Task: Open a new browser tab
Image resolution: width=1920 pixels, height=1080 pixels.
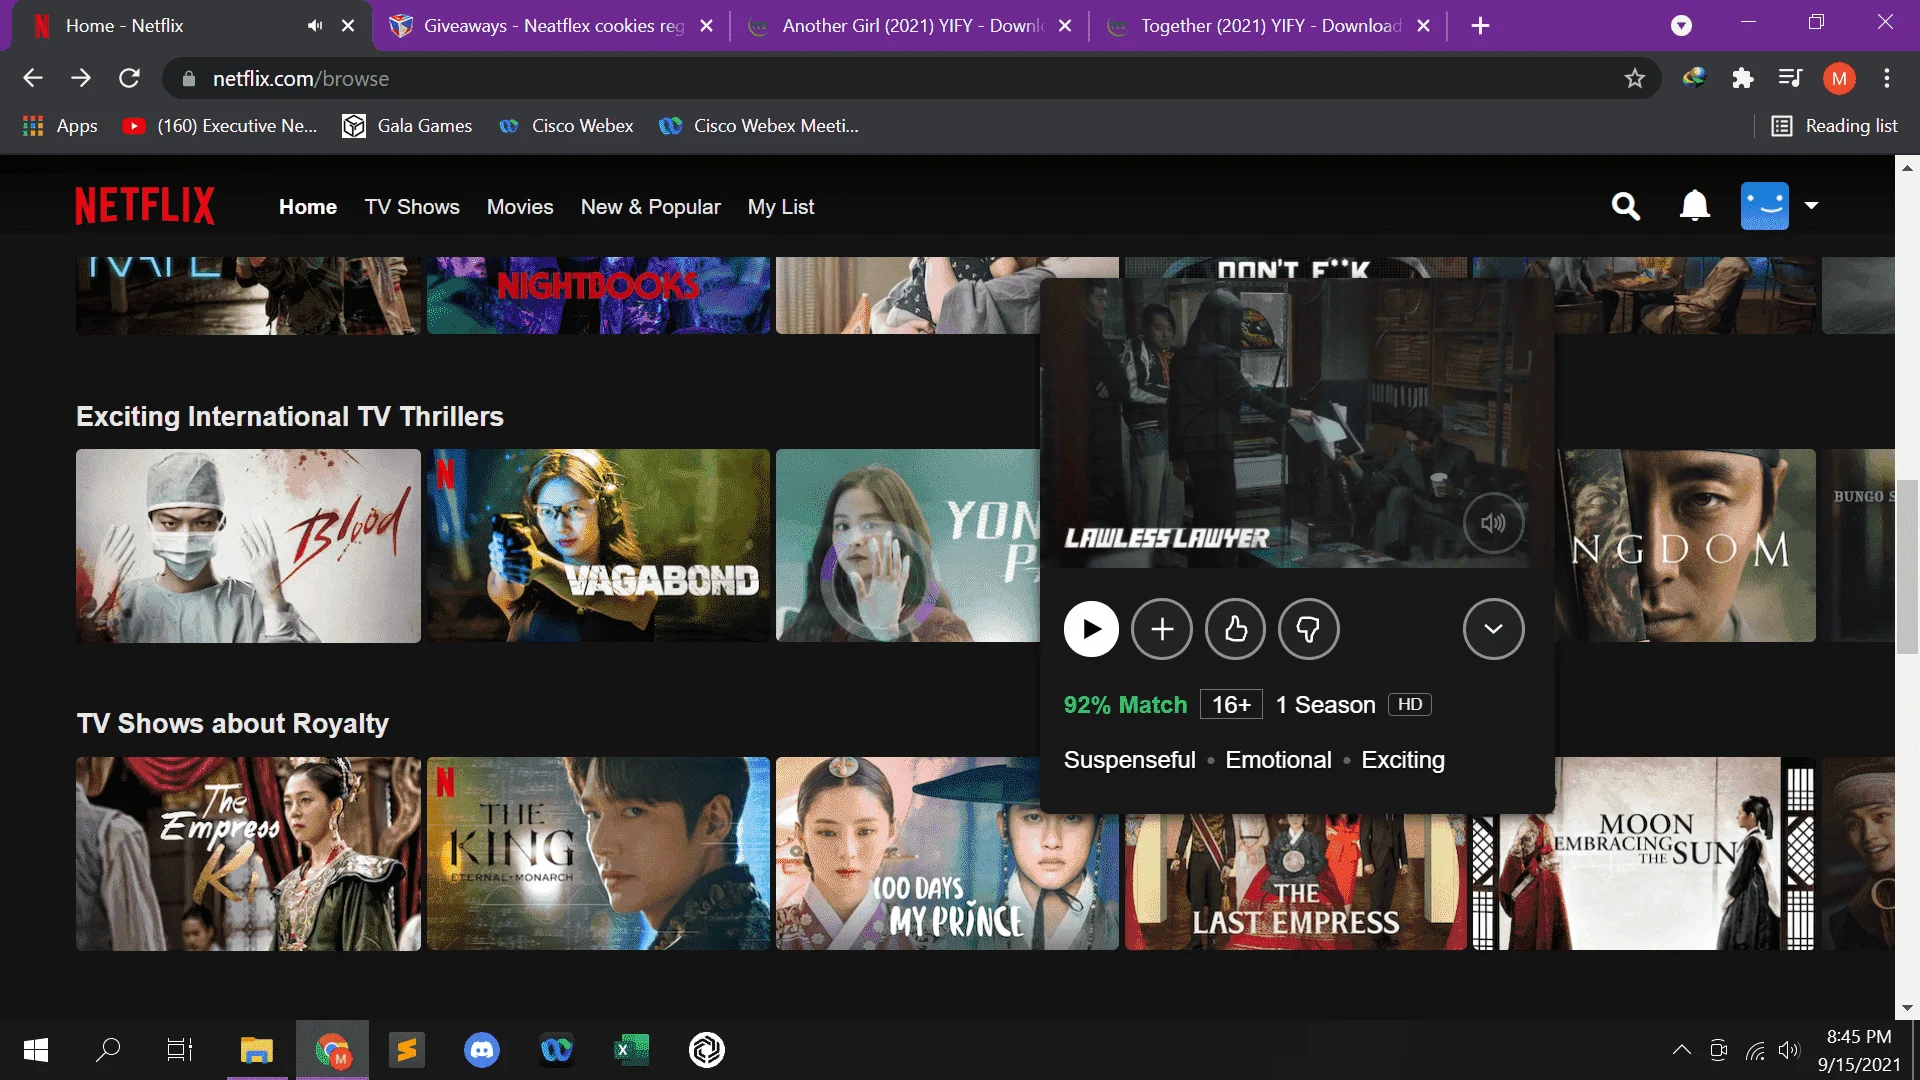Action: pos(1481,26)
